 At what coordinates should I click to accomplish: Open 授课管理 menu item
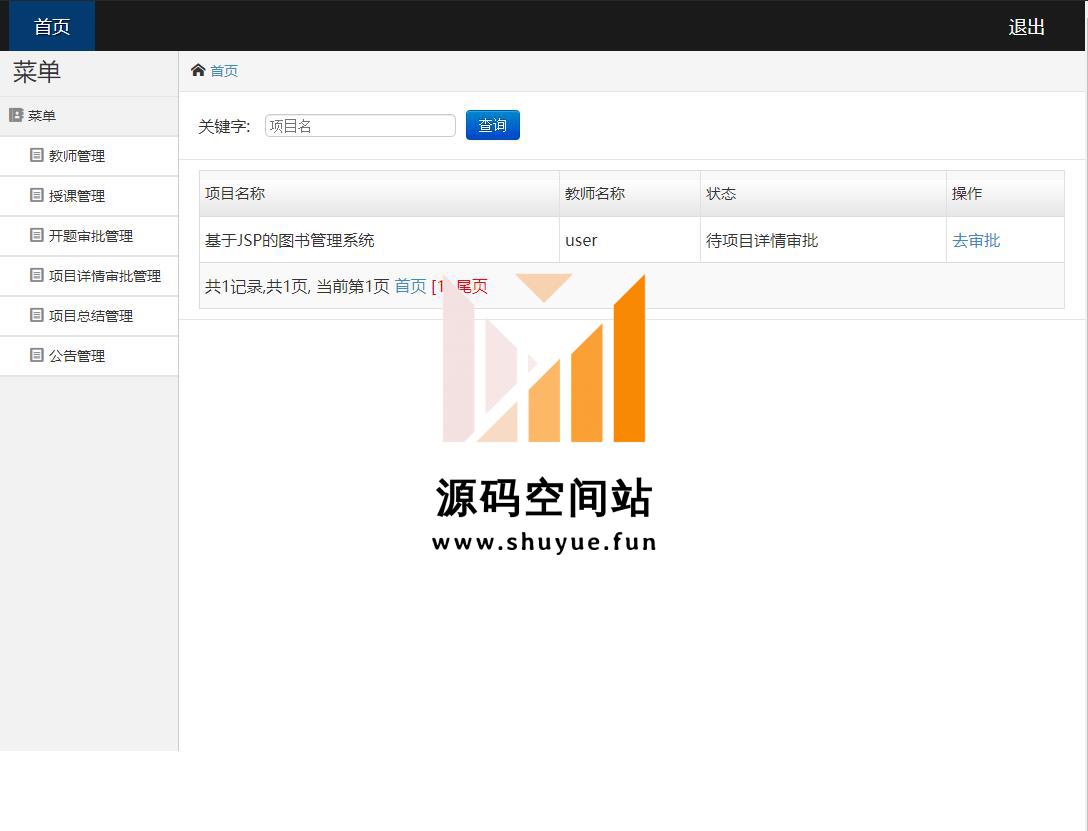[77, 196]
